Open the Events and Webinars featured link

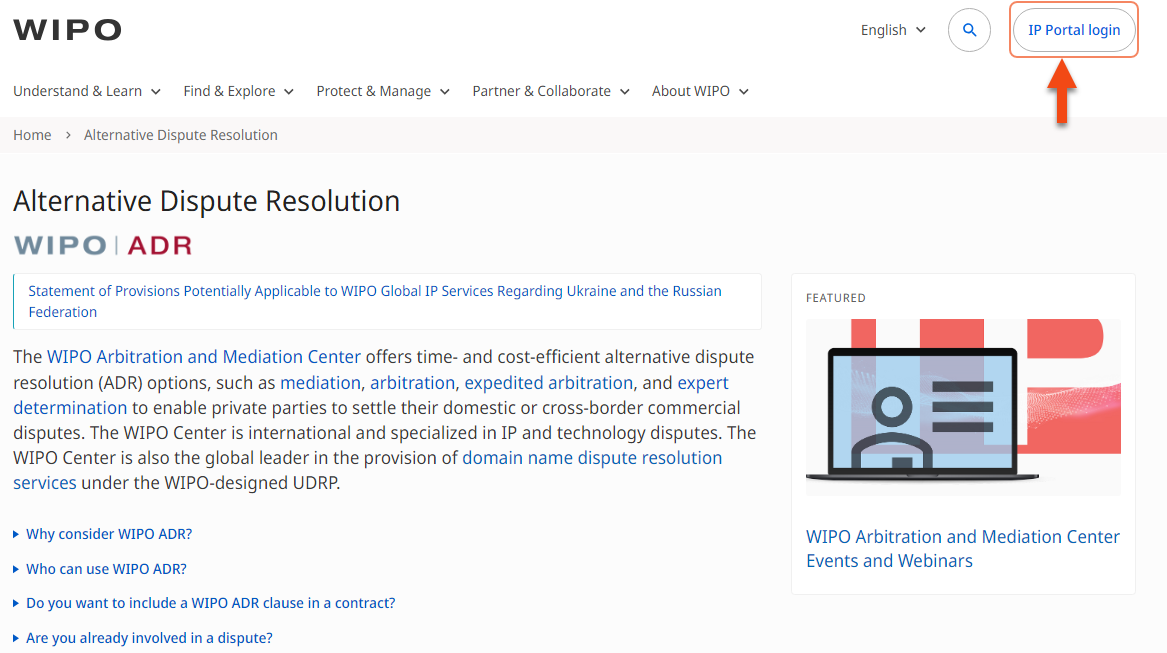[962, 549]
